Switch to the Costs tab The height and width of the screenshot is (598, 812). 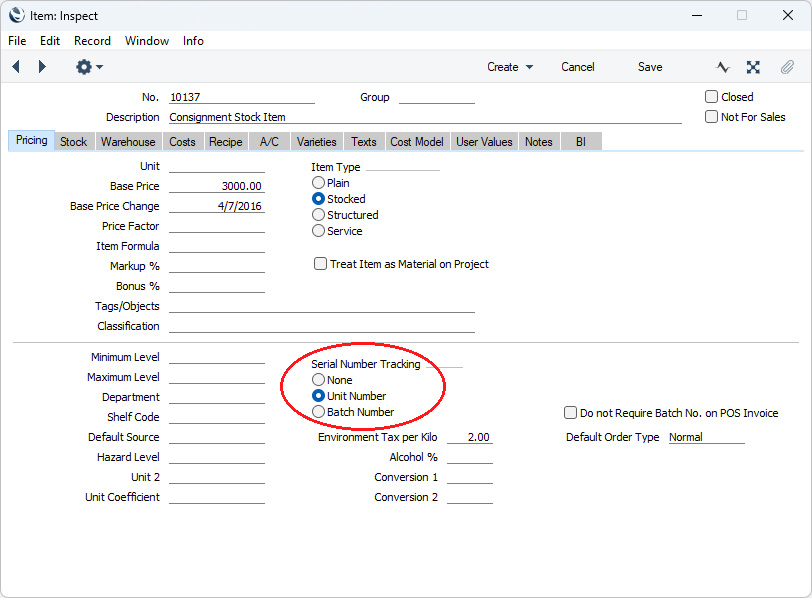pyautogui.click(x=182, y=142)
